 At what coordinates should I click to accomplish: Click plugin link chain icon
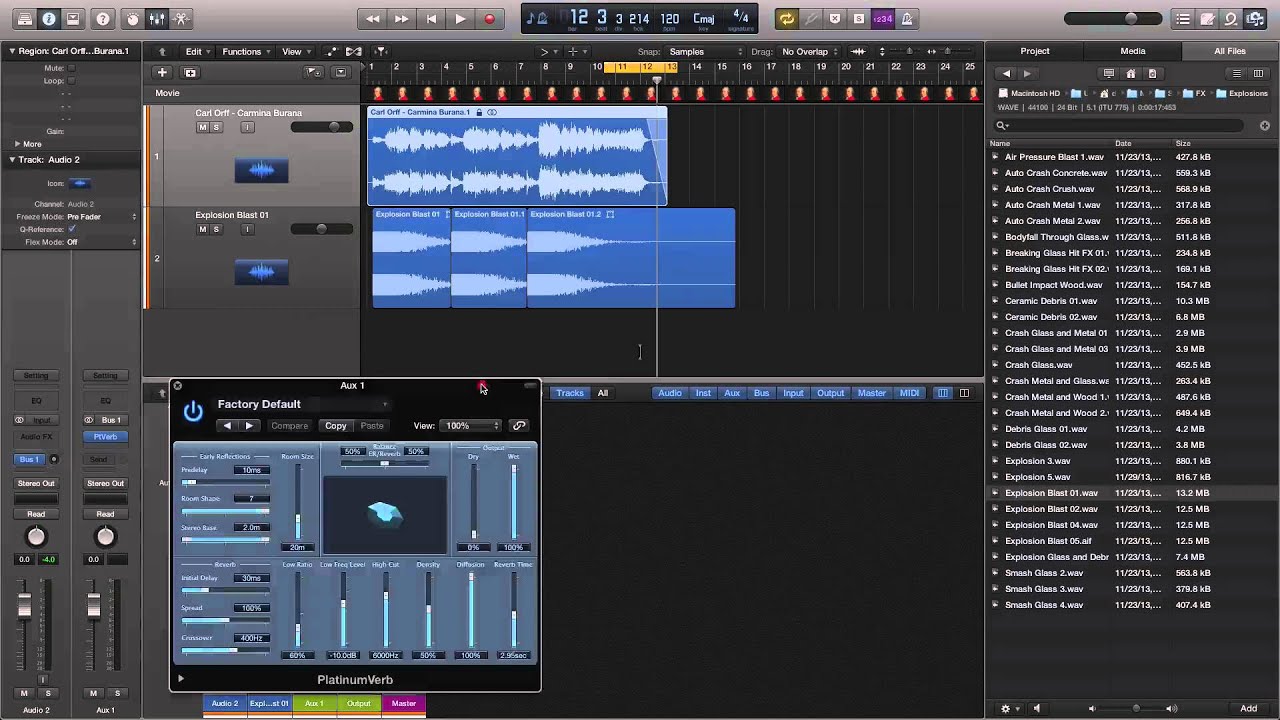pos(518,426)
